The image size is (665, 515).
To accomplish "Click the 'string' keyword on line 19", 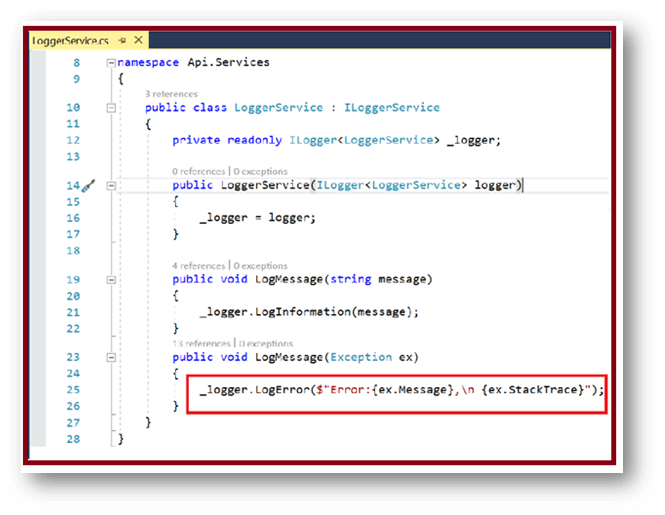I will click(x=351, y=279).
